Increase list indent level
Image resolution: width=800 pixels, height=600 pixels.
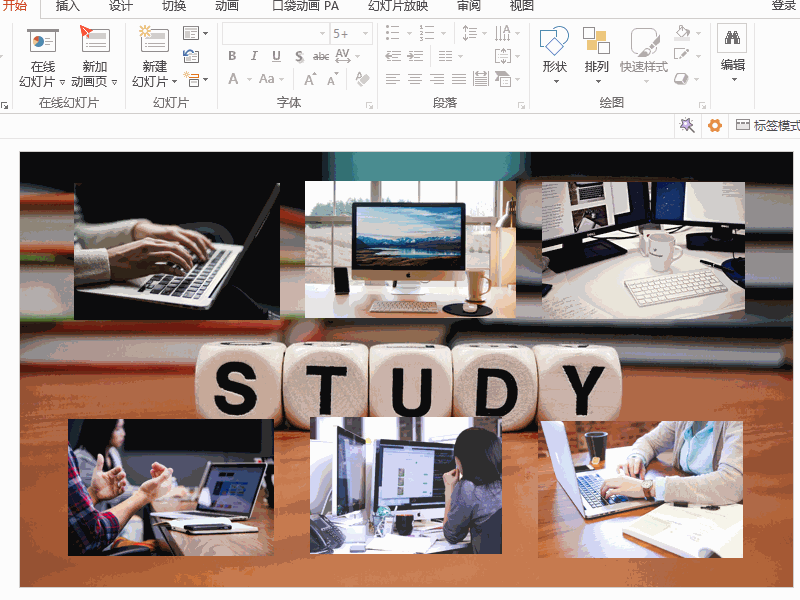coord(415,56)
